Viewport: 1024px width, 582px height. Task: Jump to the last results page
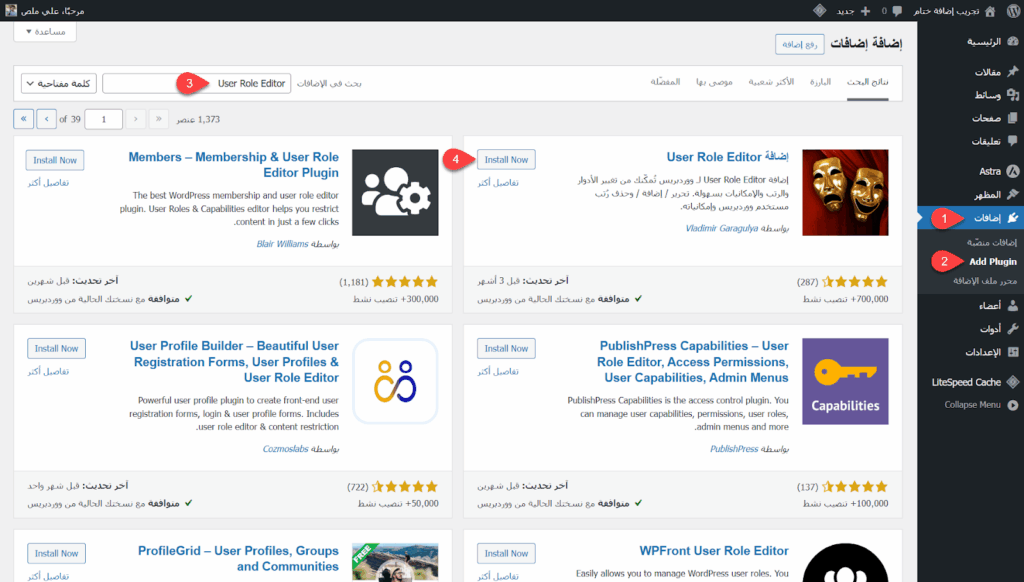click(x=24, y=119)
